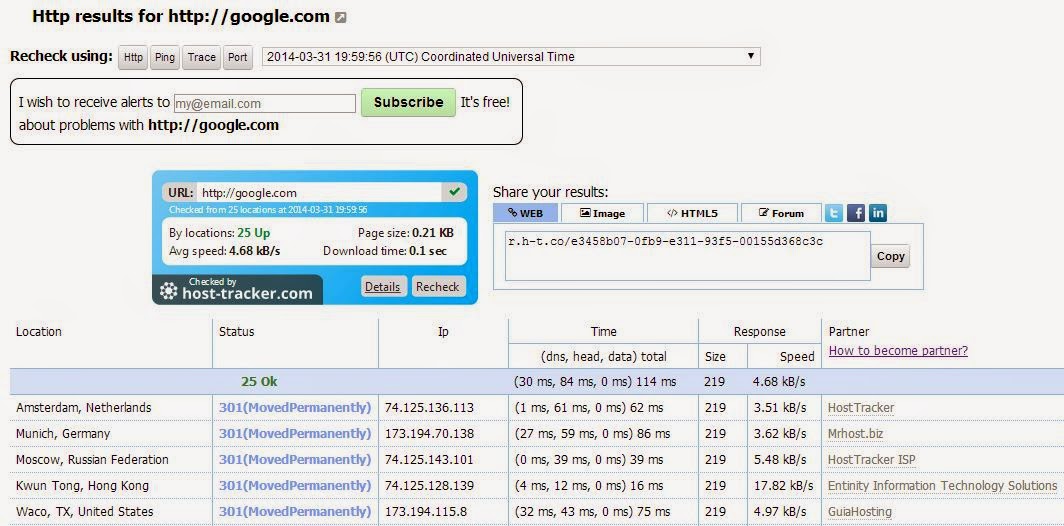The image size is (1064, 526).
Task: Select IP address 173.194.115.8
Action: pos(424,512)
